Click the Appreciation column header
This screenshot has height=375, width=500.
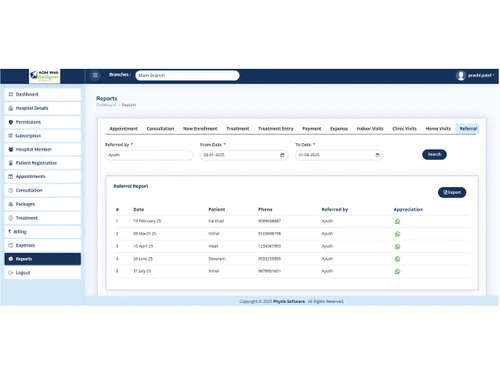click(408, 210)
